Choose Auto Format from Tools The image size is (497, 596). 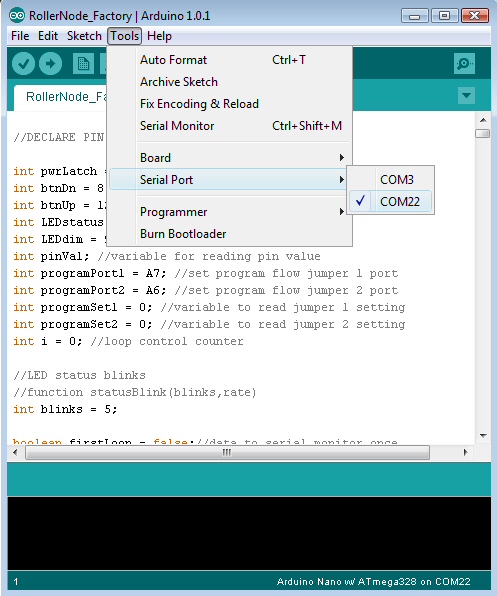click(x=230, y=60)
